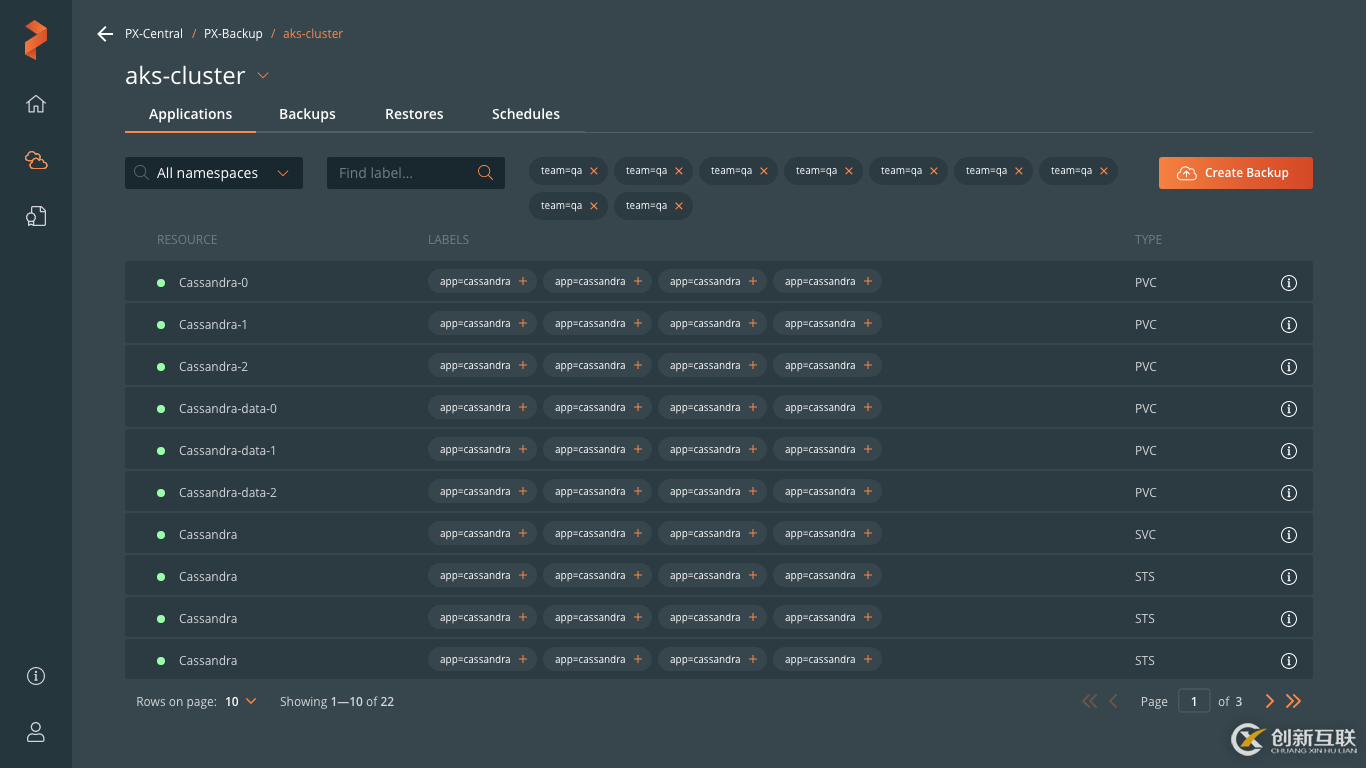Image resolution: width=1366 pixels, height=768 pixels.
Task: Click the RESOURCE column header
Action: pyautogui.click(x=187, y=240)
